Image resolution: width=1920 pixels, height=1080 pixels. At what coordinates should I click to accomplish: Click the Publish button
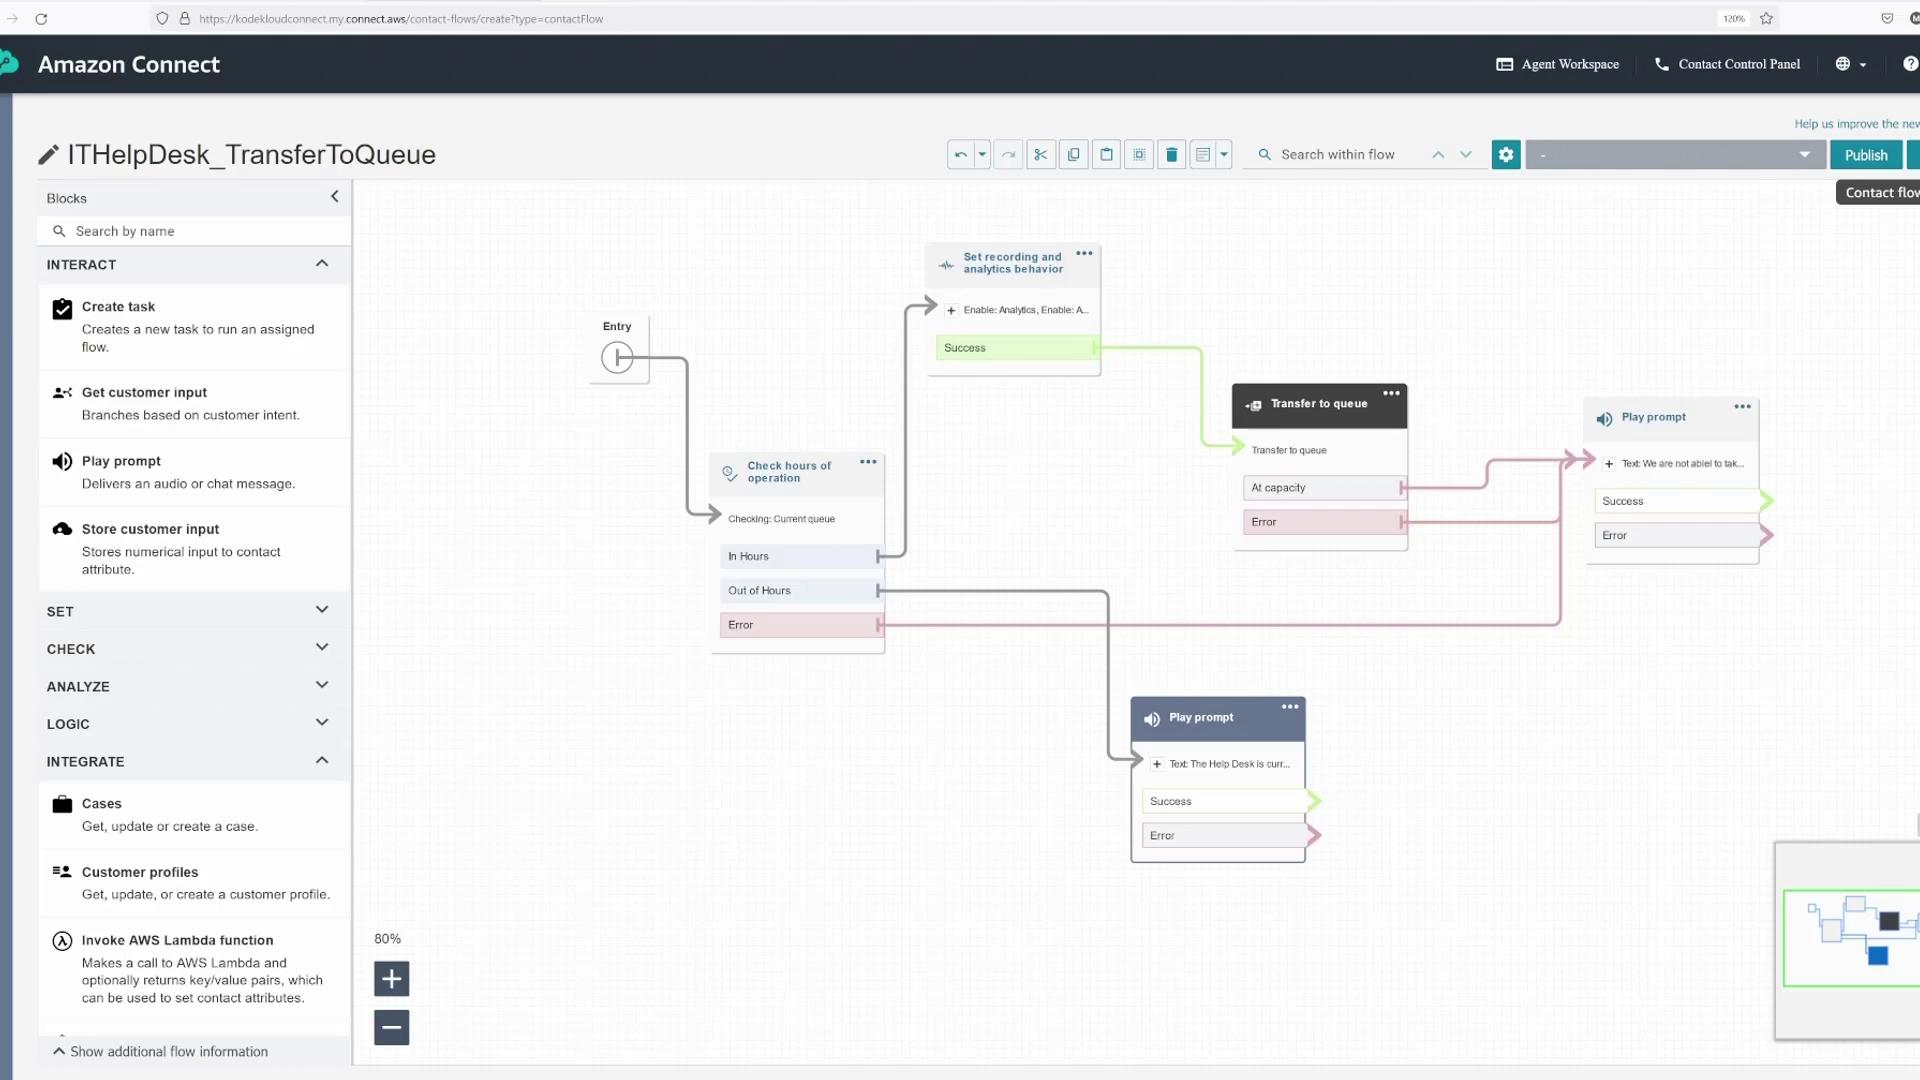(x=1865, y=155)
